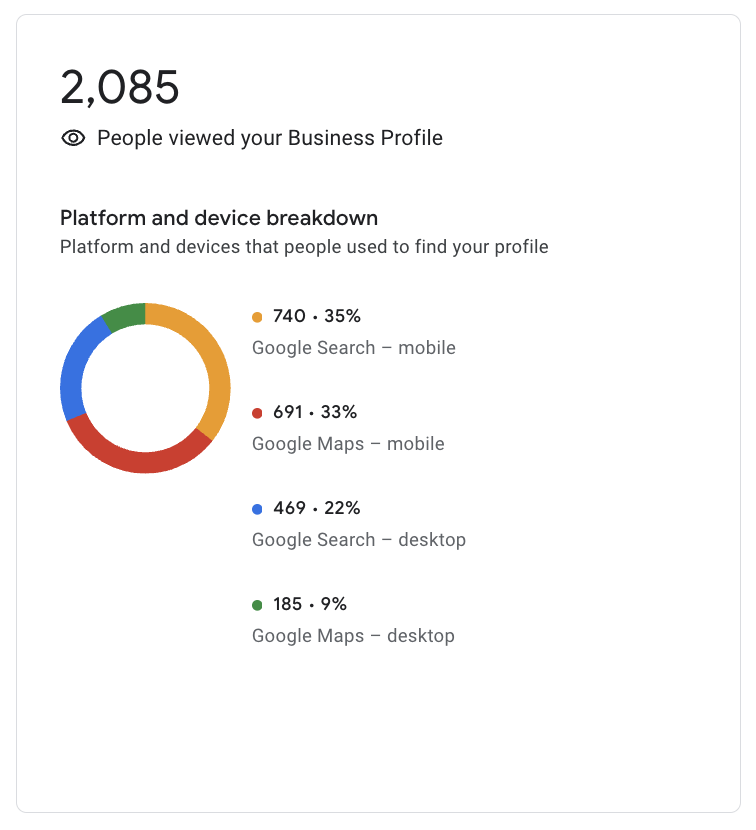Click the red legend dot for Maps mobile
The width and height of the screenshot is (756, 830).
click(x=257, y=413)
